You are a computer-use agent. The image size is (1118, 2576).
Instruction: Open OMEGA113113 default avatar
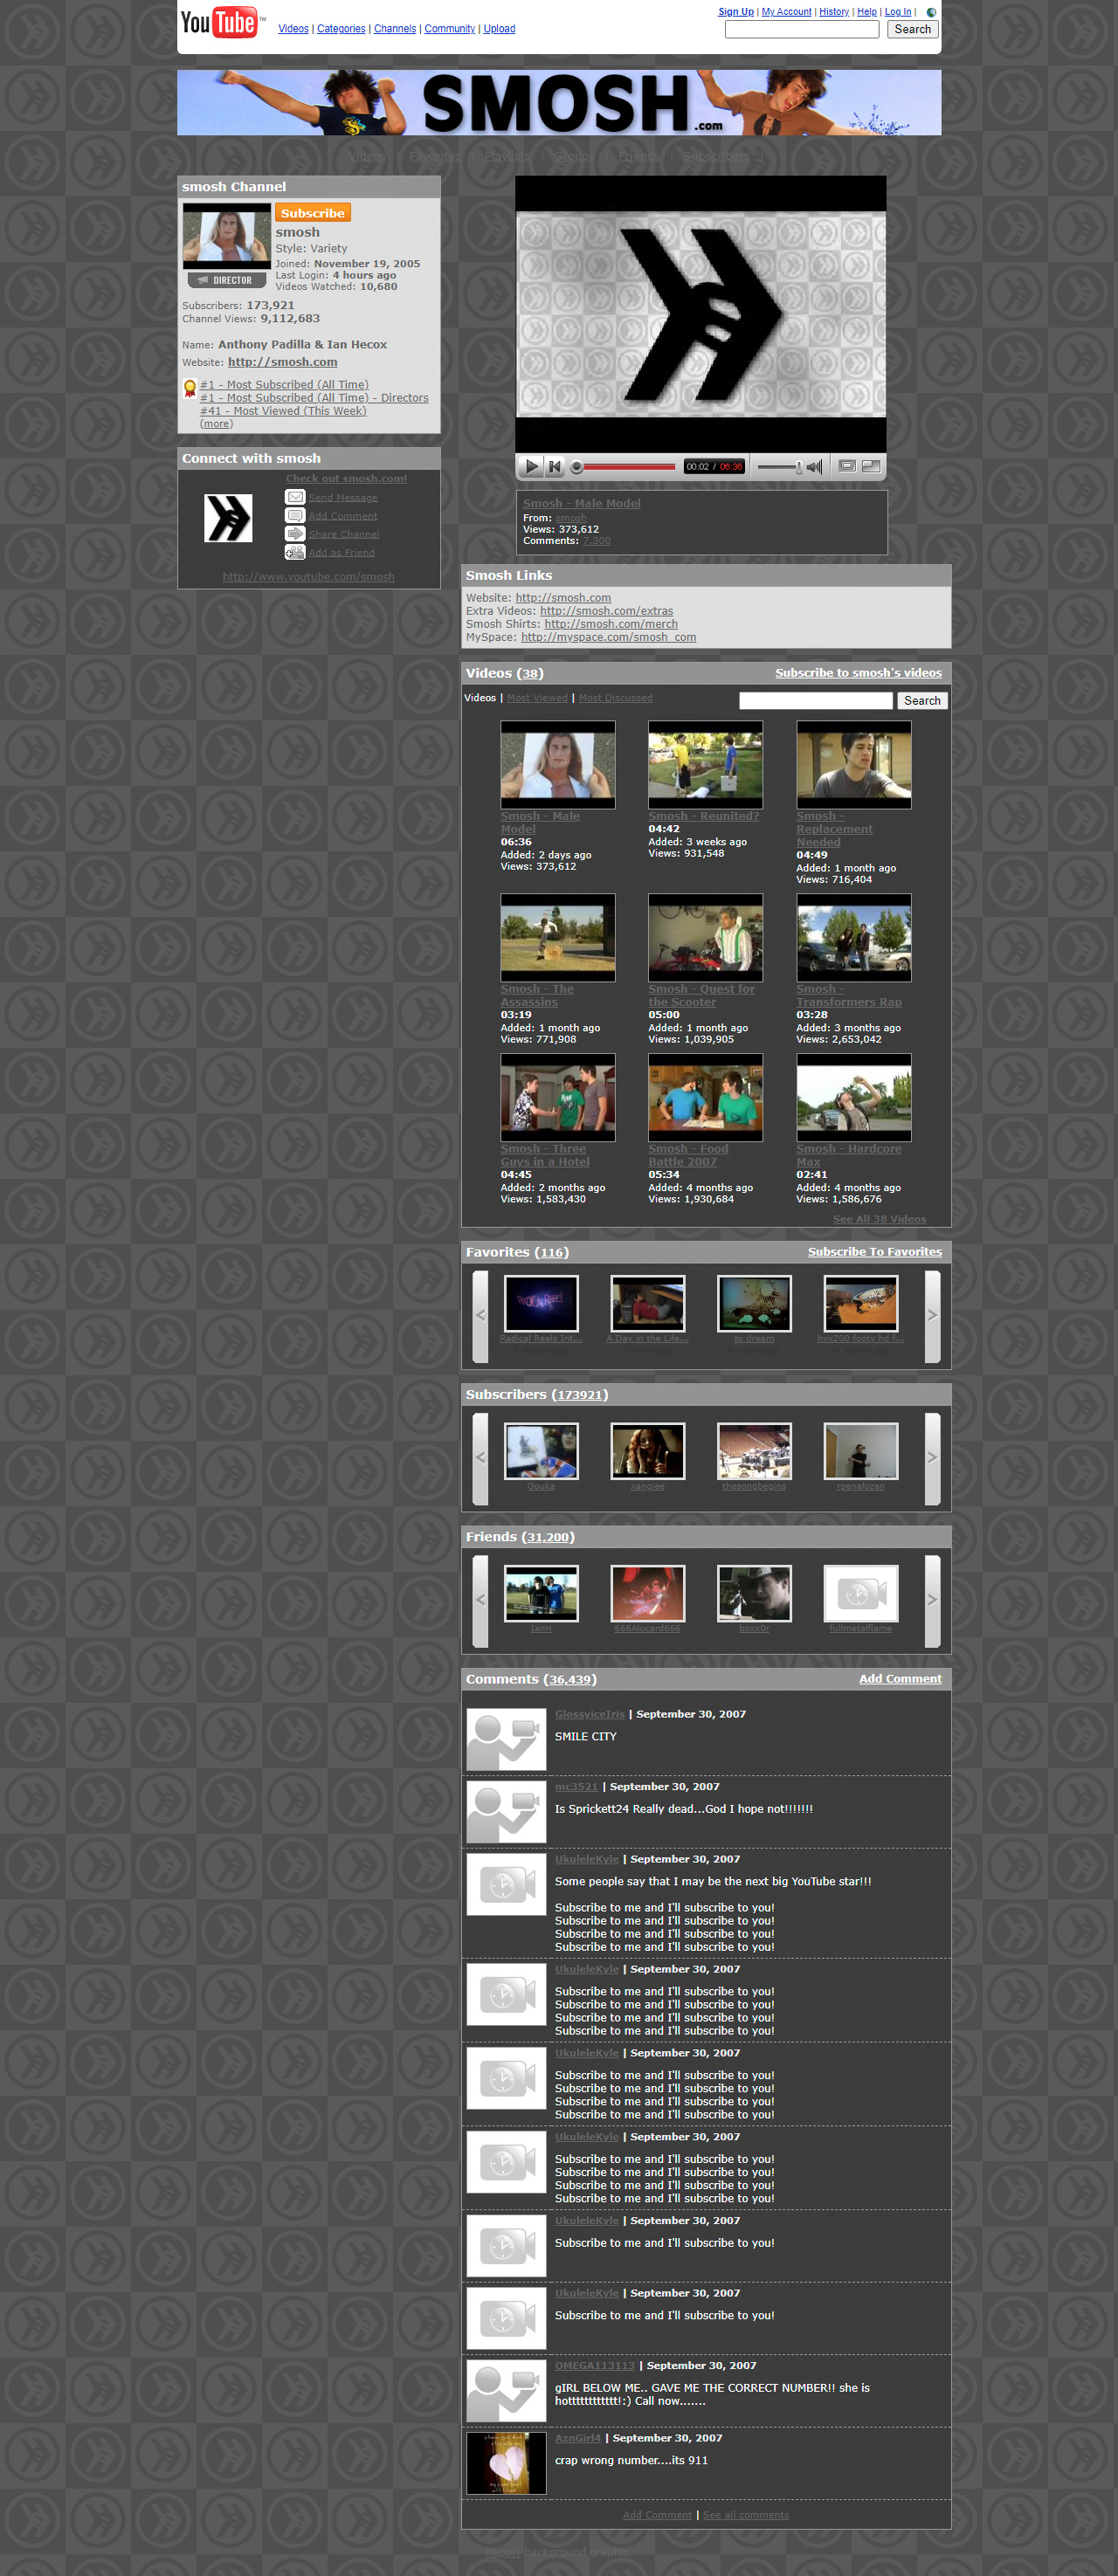506,2390
